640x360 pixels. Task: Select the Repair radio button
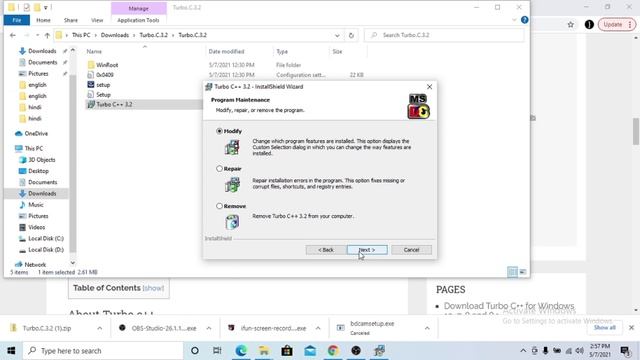tap(220, 169)
